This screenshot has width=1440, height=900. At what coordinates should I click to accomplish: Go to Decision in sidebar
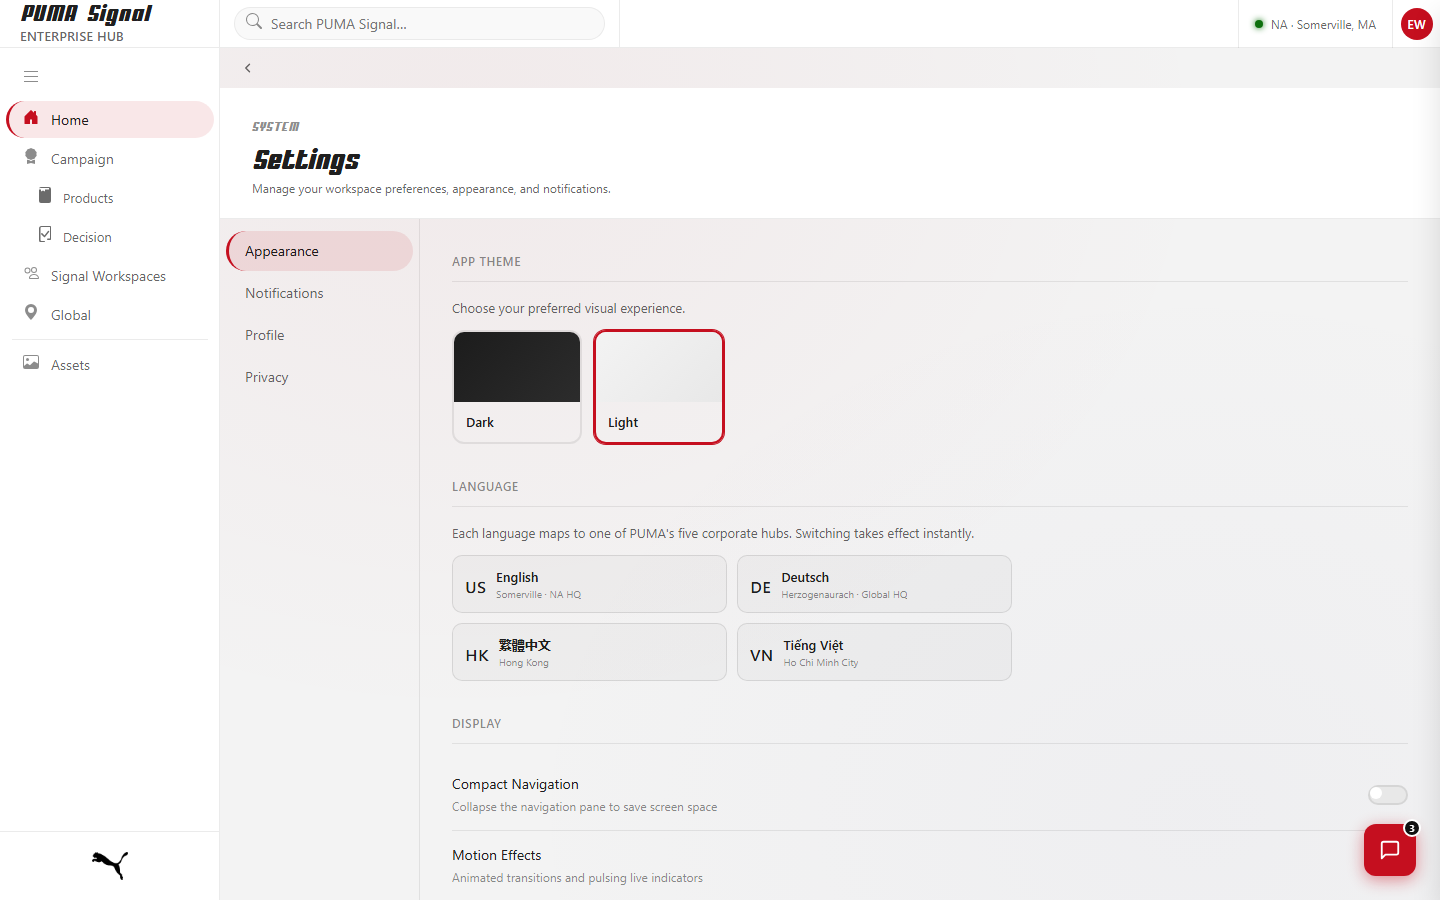click(110, 237)
